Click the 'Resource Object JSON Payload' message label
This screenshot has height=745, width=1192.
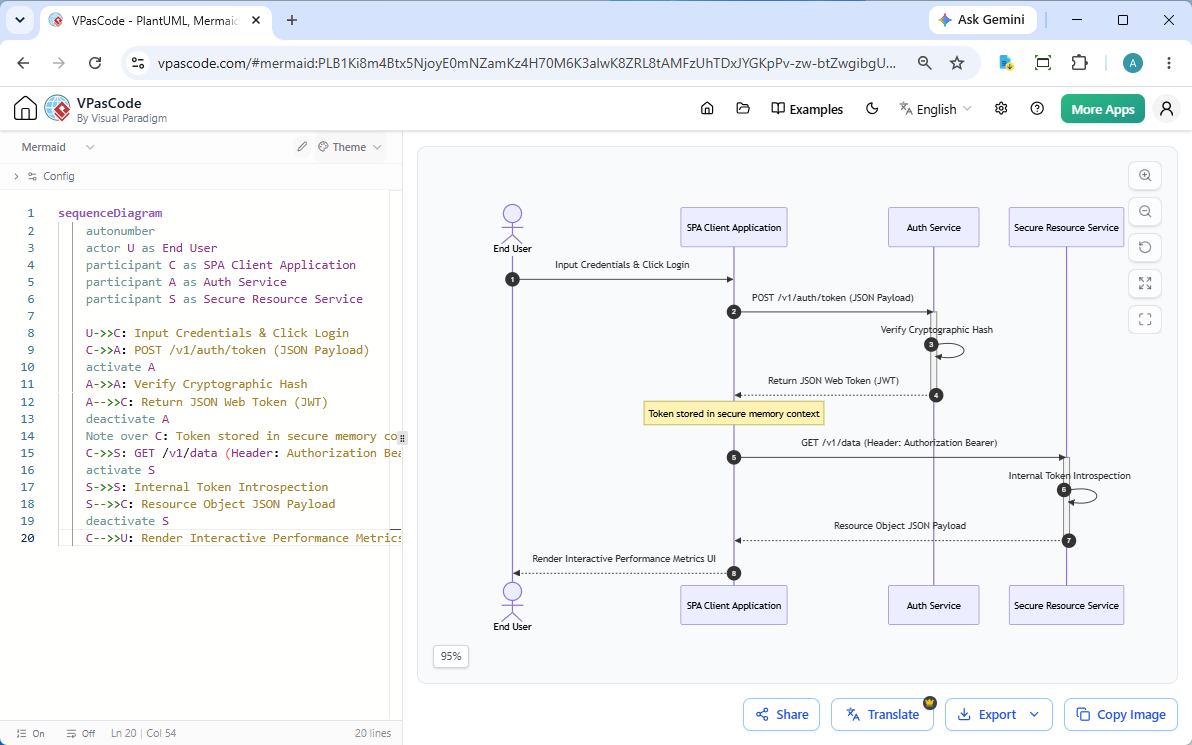899,525
